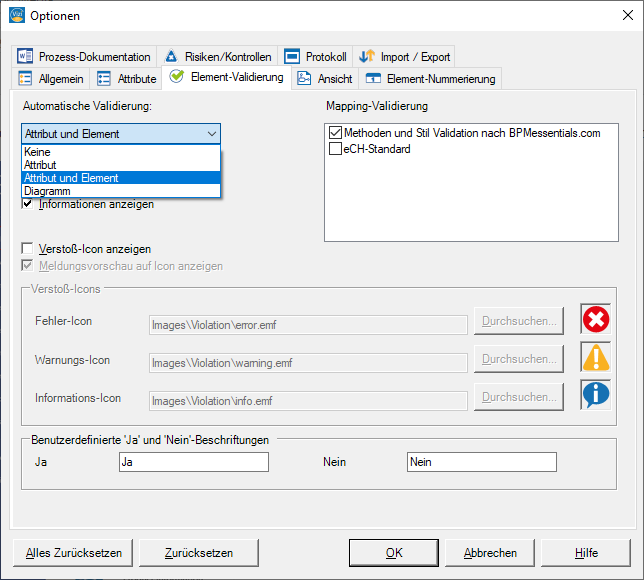
Task: Uncheck Methoden und Stil Validation checkbox
Action: [335, 133]
